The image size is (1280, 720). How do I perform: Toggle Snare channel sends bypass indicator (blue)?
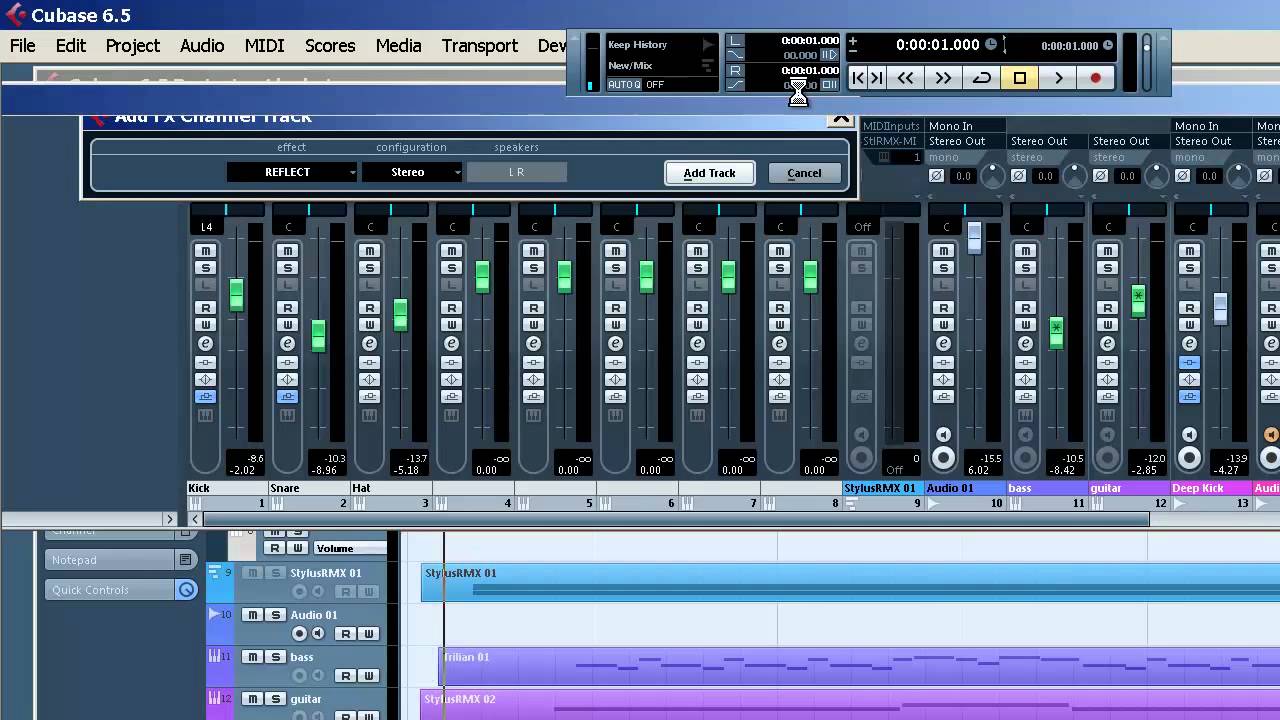(287, 397)
